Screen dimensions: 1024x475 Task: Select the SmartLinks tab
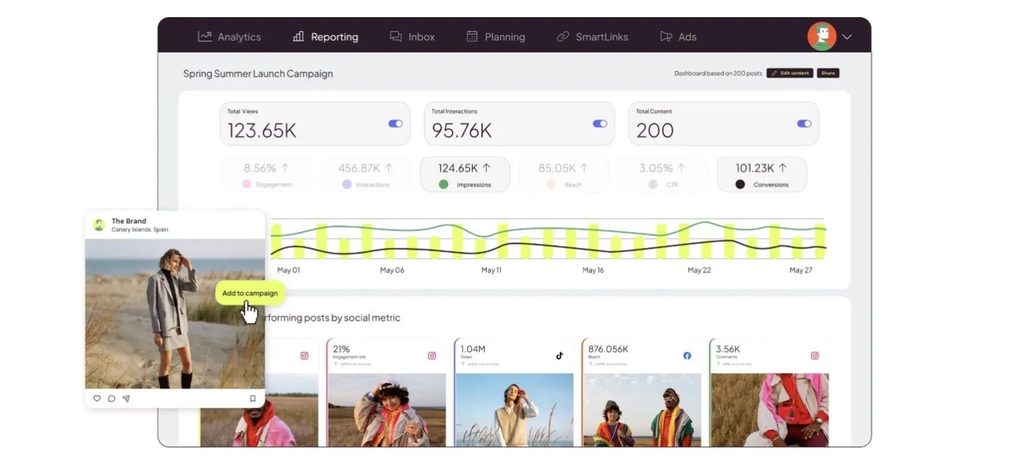[x=592, y=37]
